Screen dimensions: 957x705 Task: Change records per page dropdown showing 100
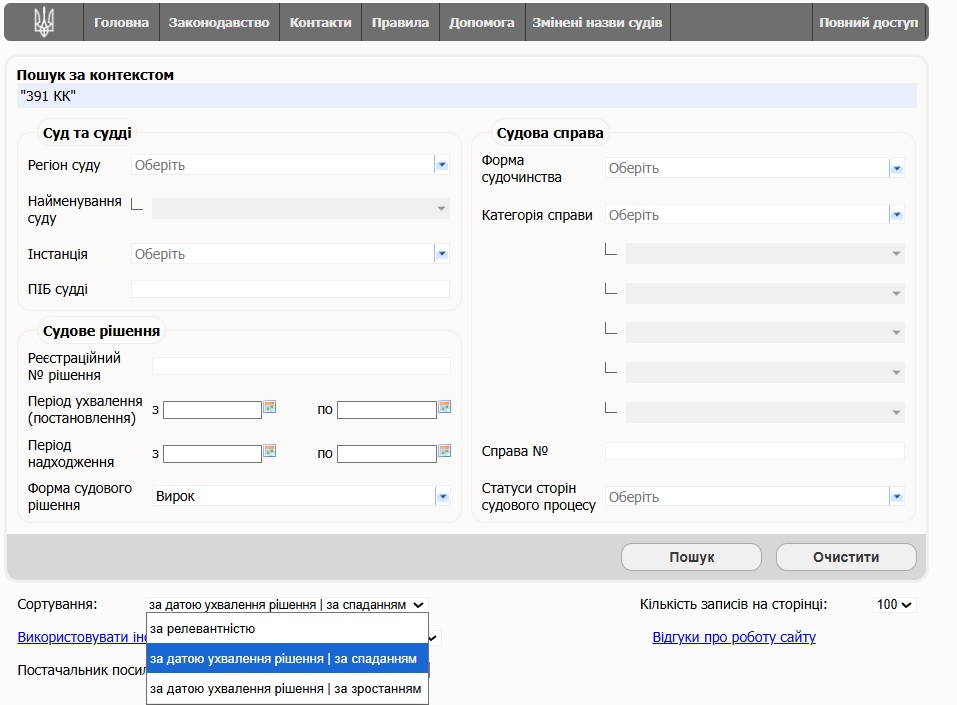pyautogui.click(x=894, y=604)
